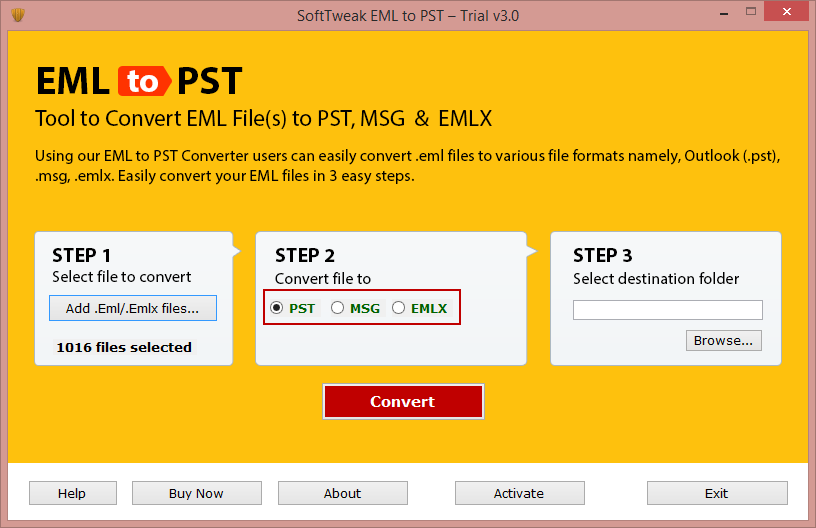This screenshot has height=528, width=816.
Task: Click 'Select file to convert' label
Action: (122, 277)
